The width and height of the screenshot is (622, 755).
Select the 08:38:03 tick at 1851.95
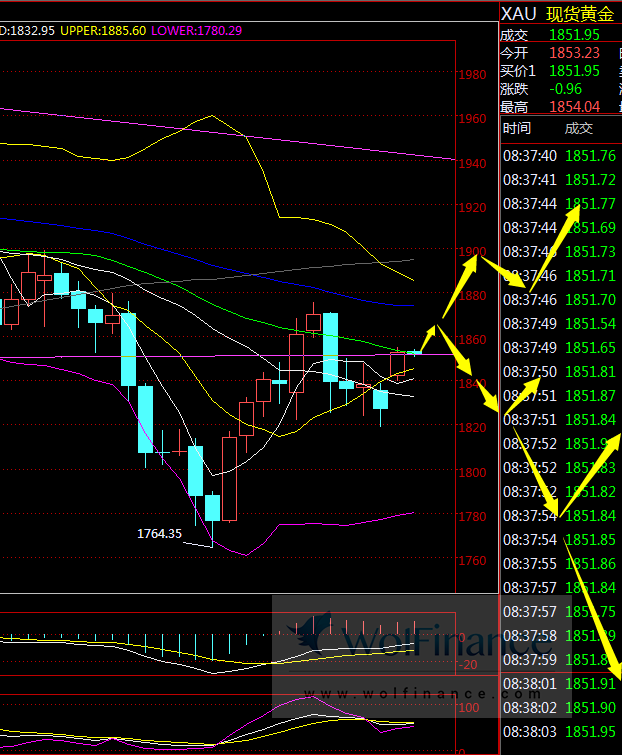[x=590, y=732]
